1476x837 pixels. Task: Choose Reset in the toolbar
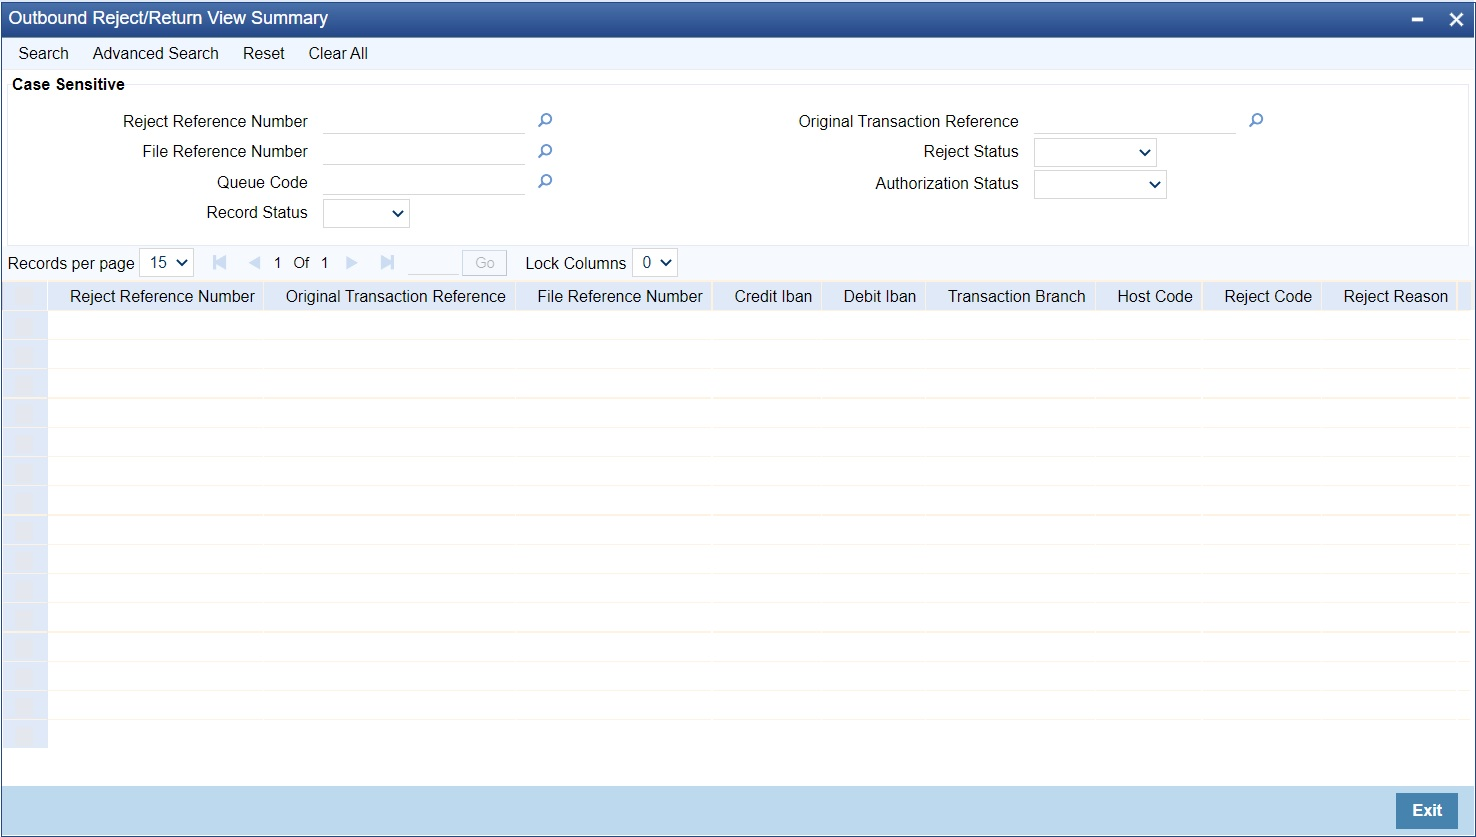click(x=264, y=53)
